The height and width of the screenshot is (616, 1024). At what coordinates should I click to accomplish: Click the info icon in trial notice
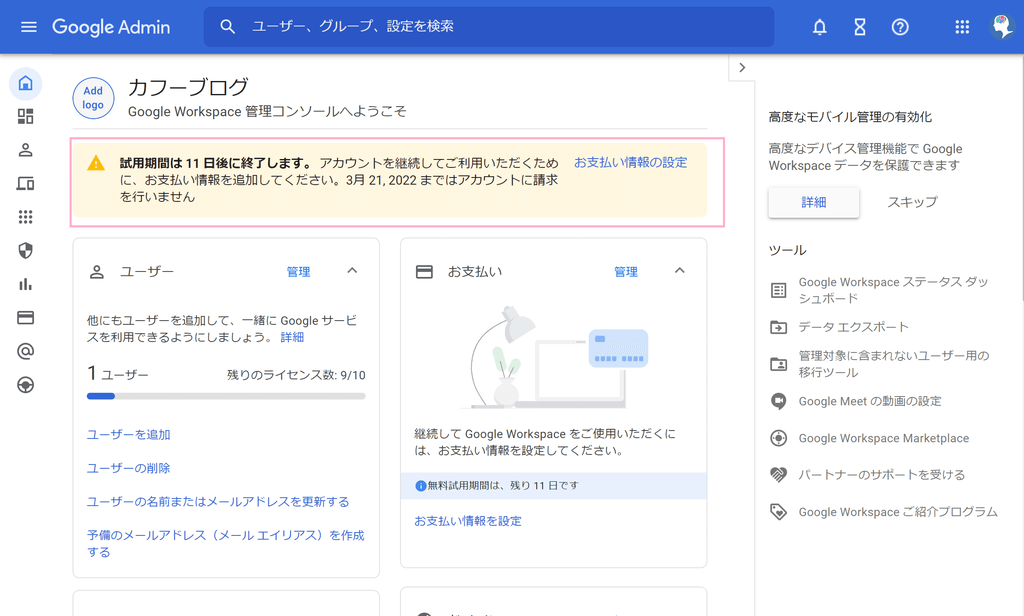421,486
